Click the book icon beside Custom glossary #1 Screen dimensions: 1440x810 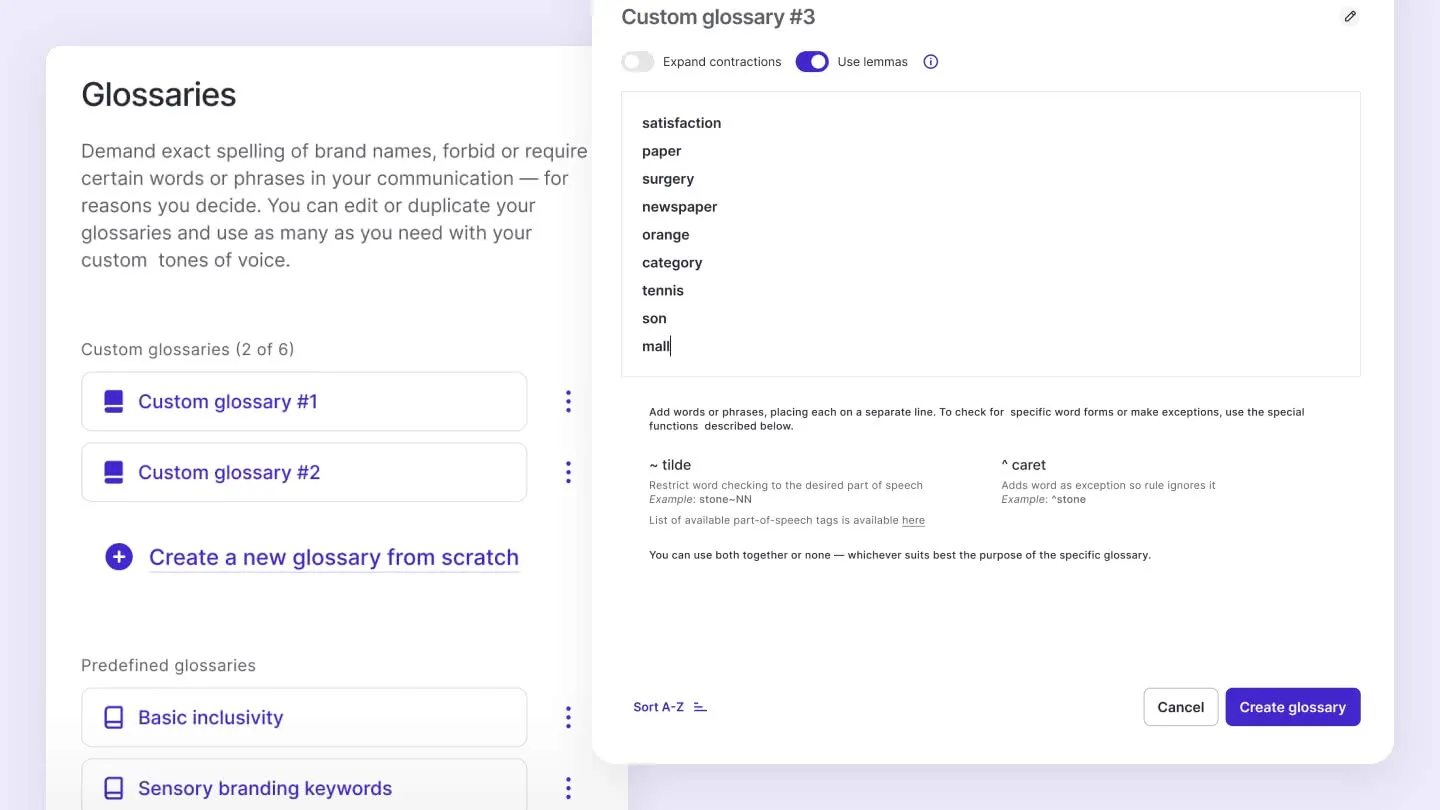[x=113, y=401]
